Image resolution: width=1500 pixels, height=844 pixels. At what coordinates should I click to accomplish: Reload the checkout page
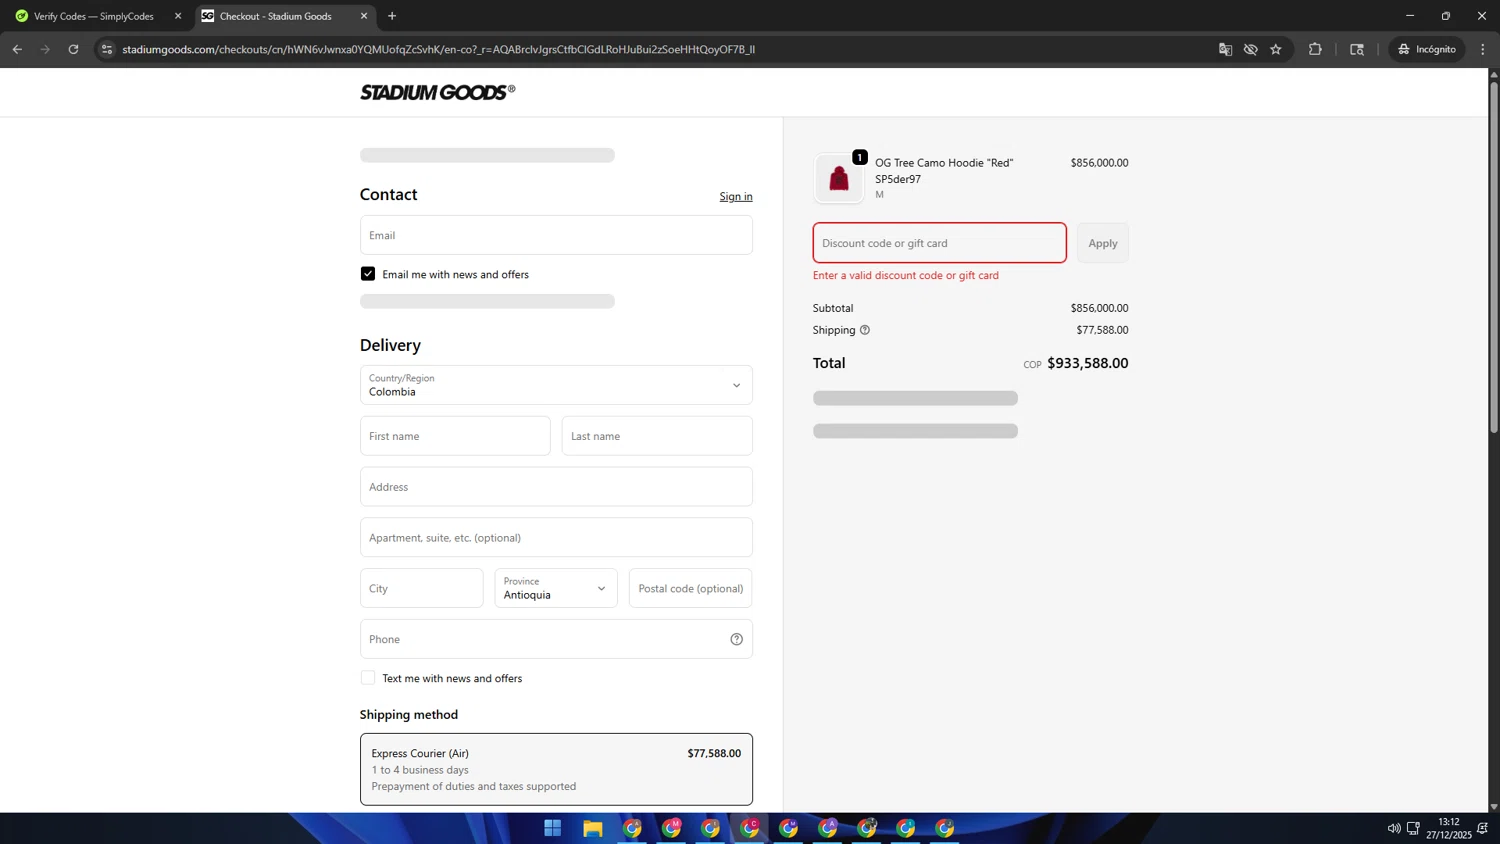click(73, 49)
